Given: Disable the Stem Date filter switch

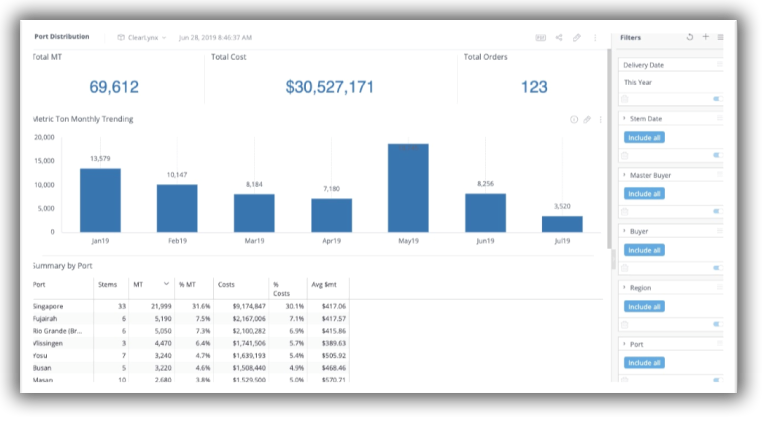Looking at the screenshot, I should [x=718, y=155].
